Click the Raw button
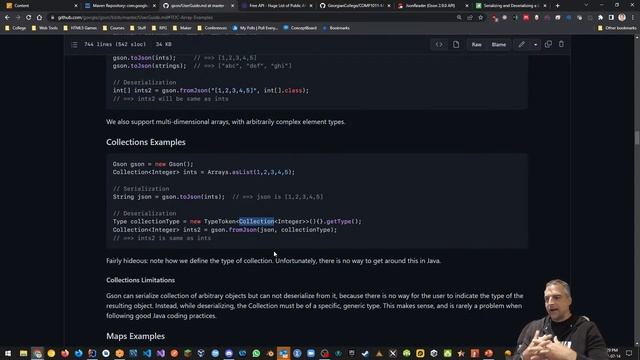The image size is (640, 360). (476, 44)
